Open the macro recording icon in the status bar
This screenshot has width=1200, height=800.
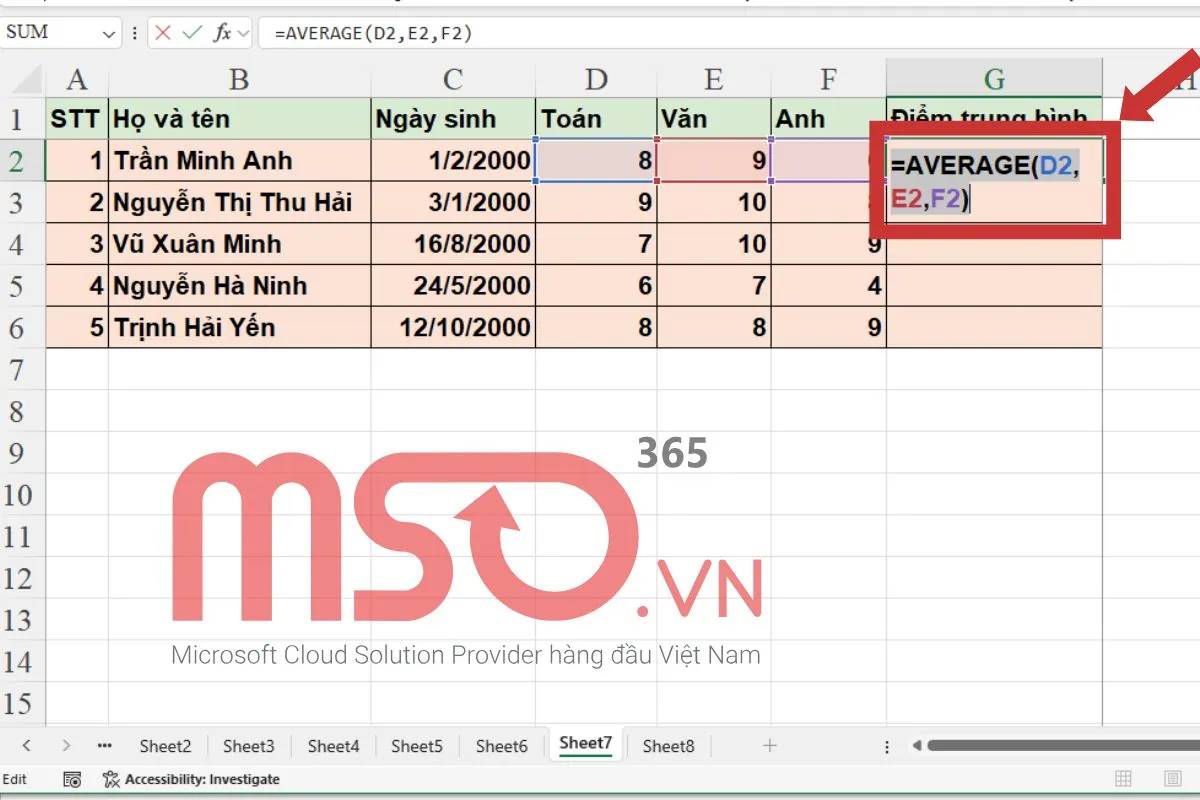72,779
